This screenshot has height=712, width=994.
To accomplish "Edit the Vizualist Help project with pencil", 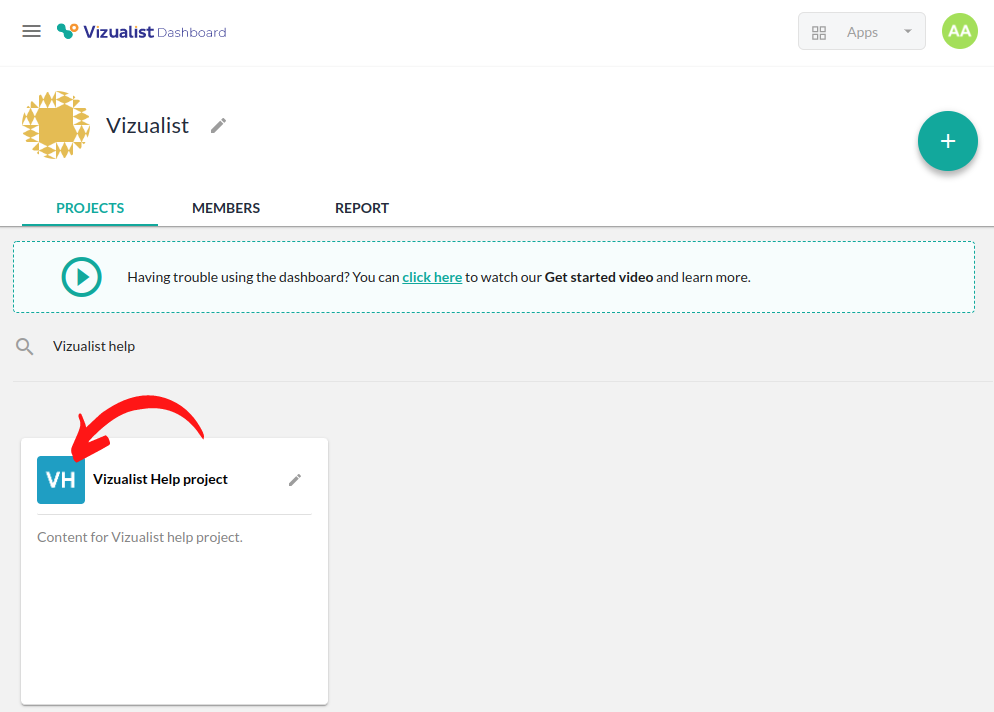I will [295, 480].
